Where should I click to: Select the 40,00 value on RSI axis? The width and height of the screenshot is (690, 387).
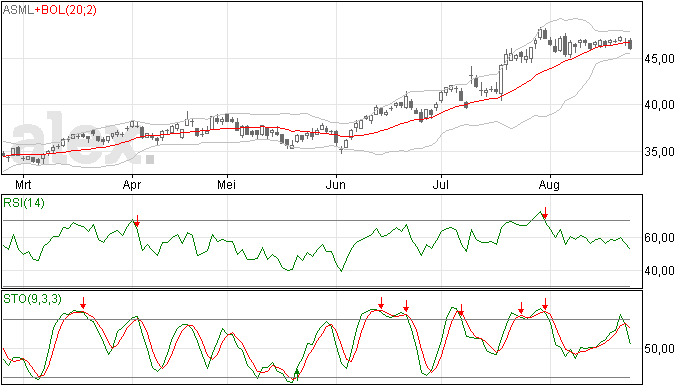pyautogui.click(x=659, y=271)
